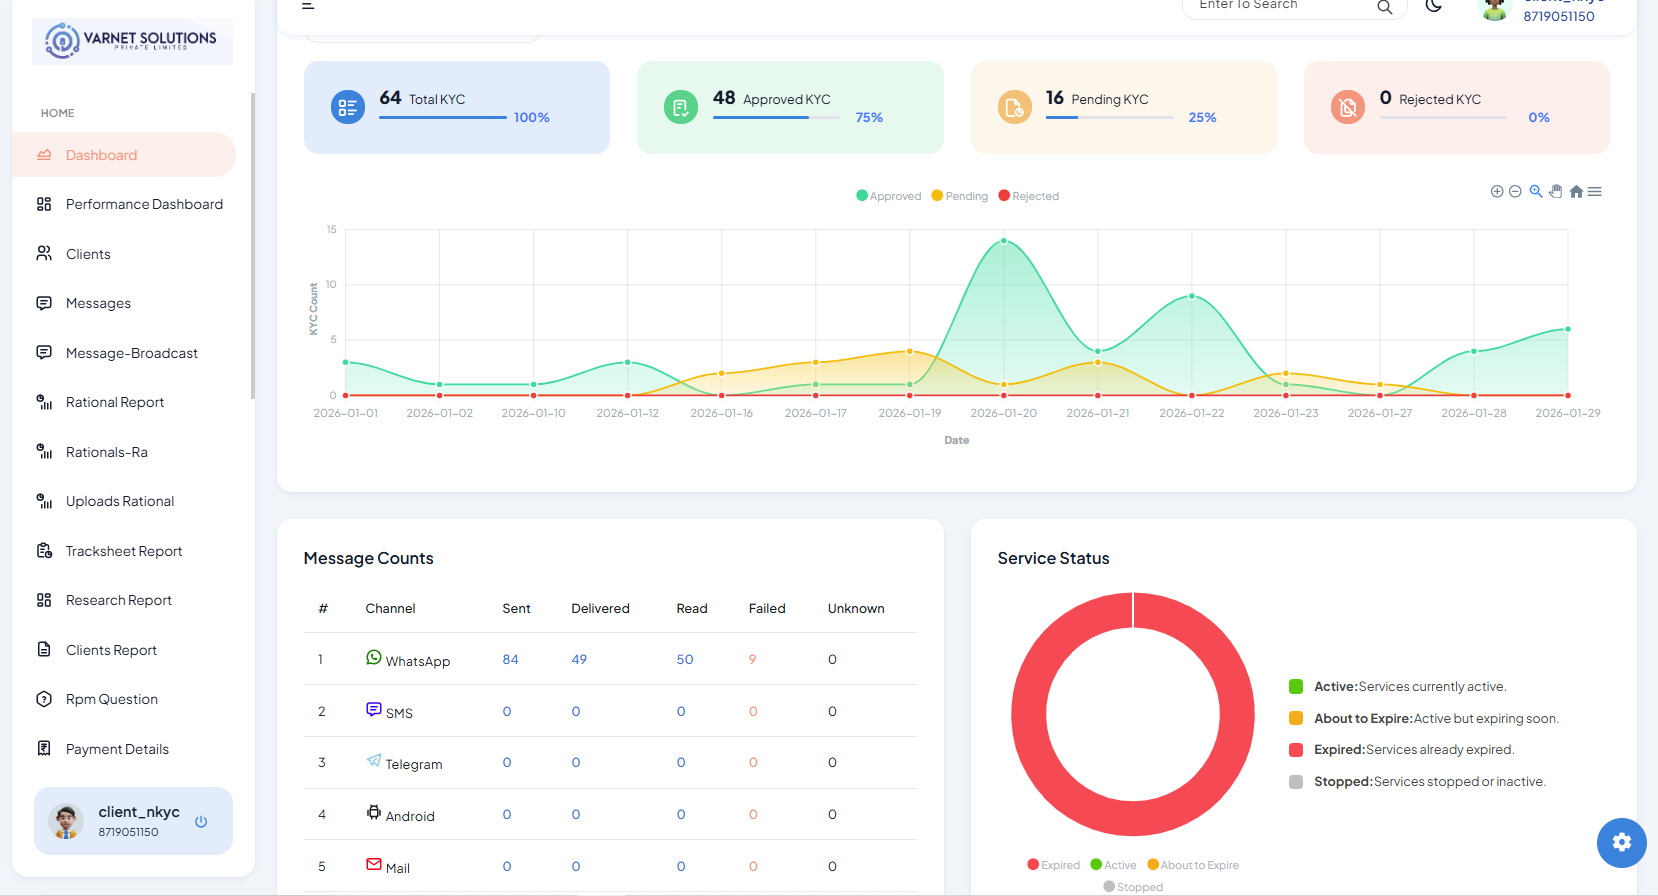This screenshot has width=1658, height=896.
Task: Reset the chart zoom with the home icon
Action: pyautogui.click(x=1576, y=191)
